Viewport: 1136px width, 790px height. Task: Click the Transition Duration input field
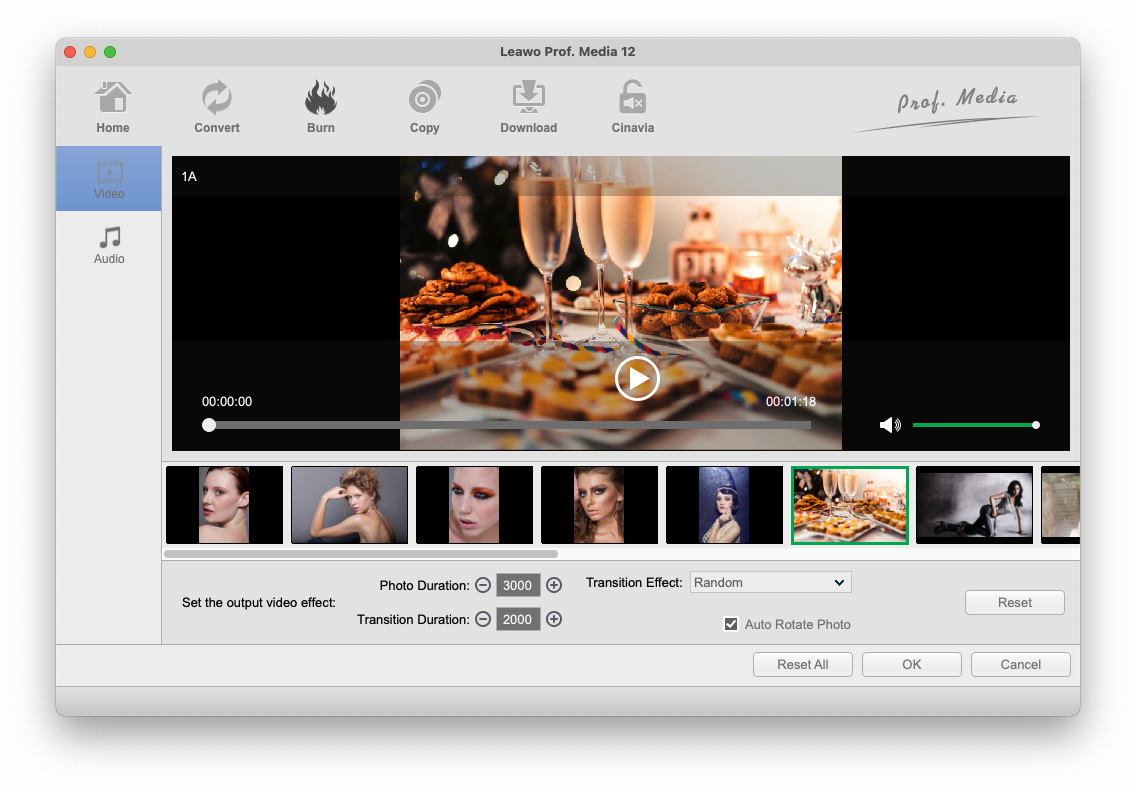click(517, 620)
